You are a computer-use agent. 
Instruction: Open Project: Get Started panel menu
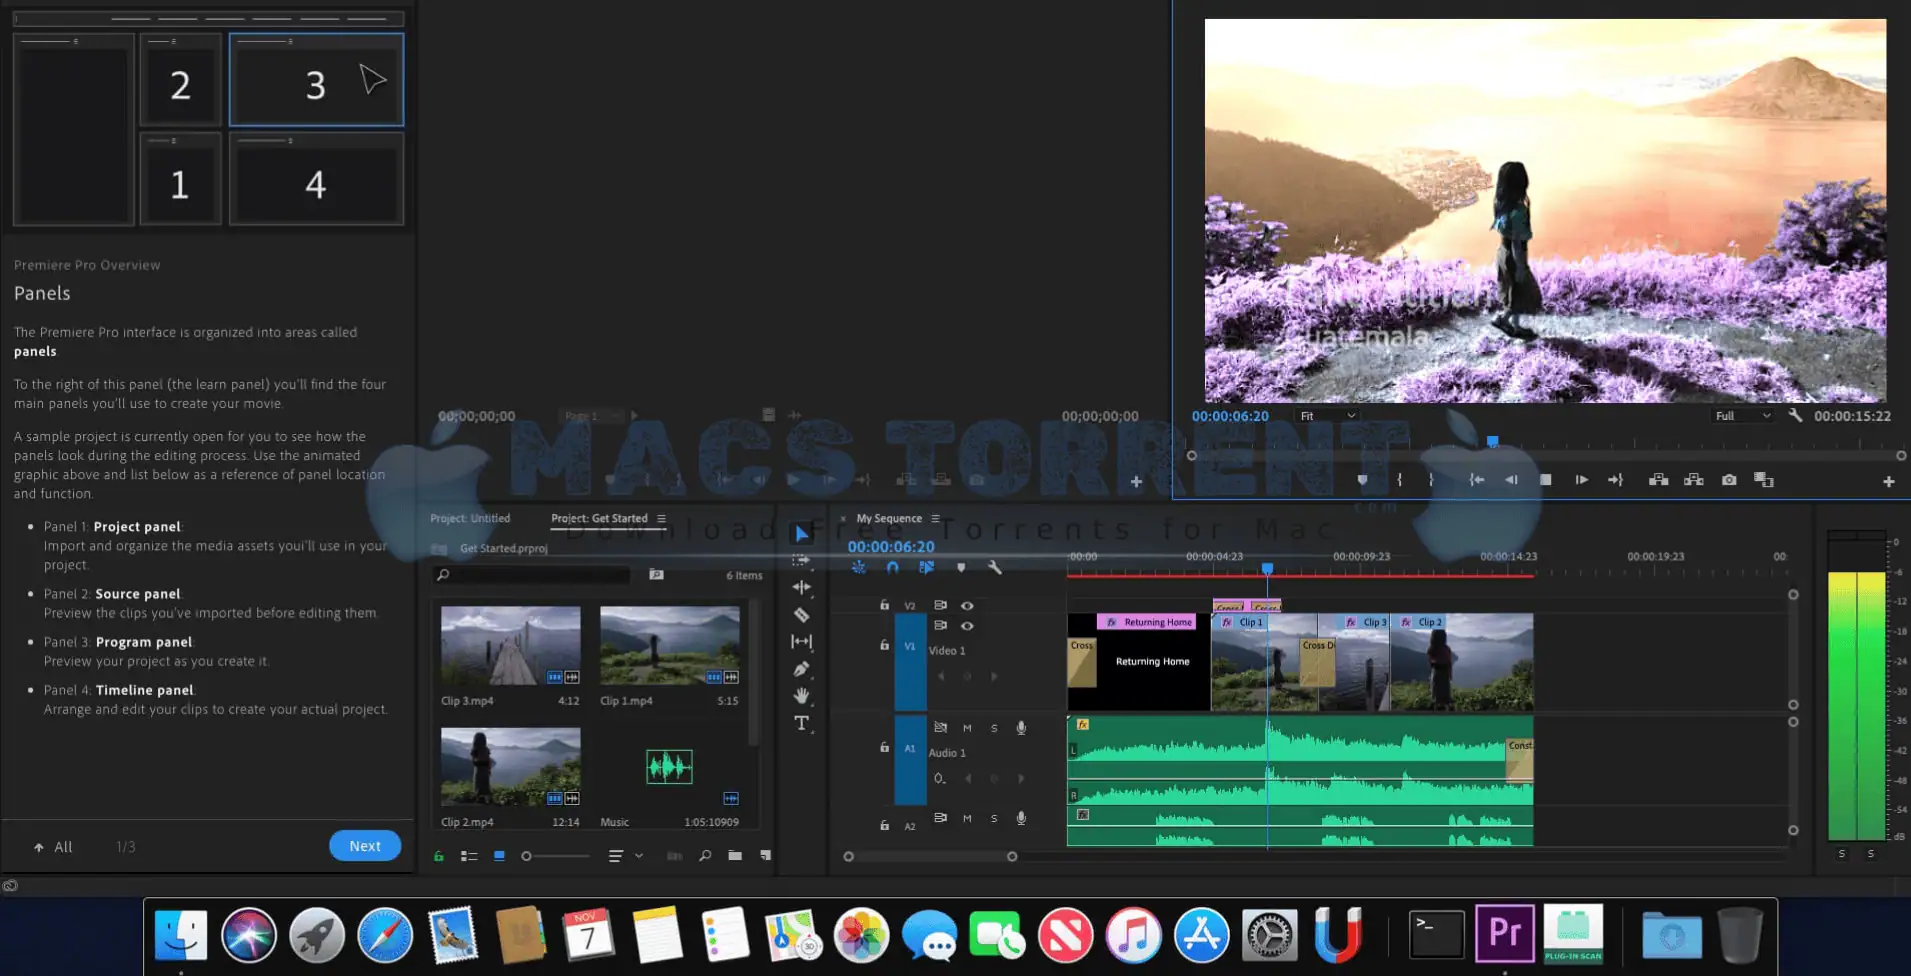[661, 518]
